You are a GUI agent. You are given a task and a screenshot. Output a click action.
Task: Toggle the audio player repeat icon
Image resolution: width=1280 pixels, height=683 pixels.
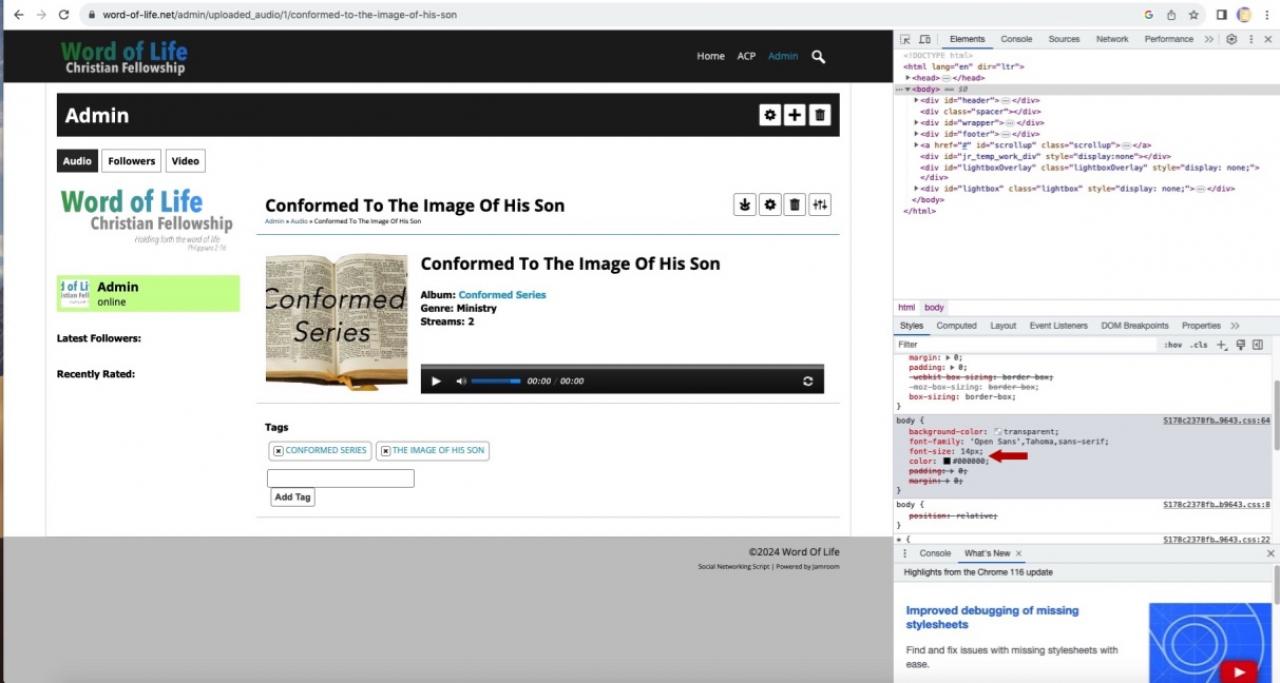808,381
